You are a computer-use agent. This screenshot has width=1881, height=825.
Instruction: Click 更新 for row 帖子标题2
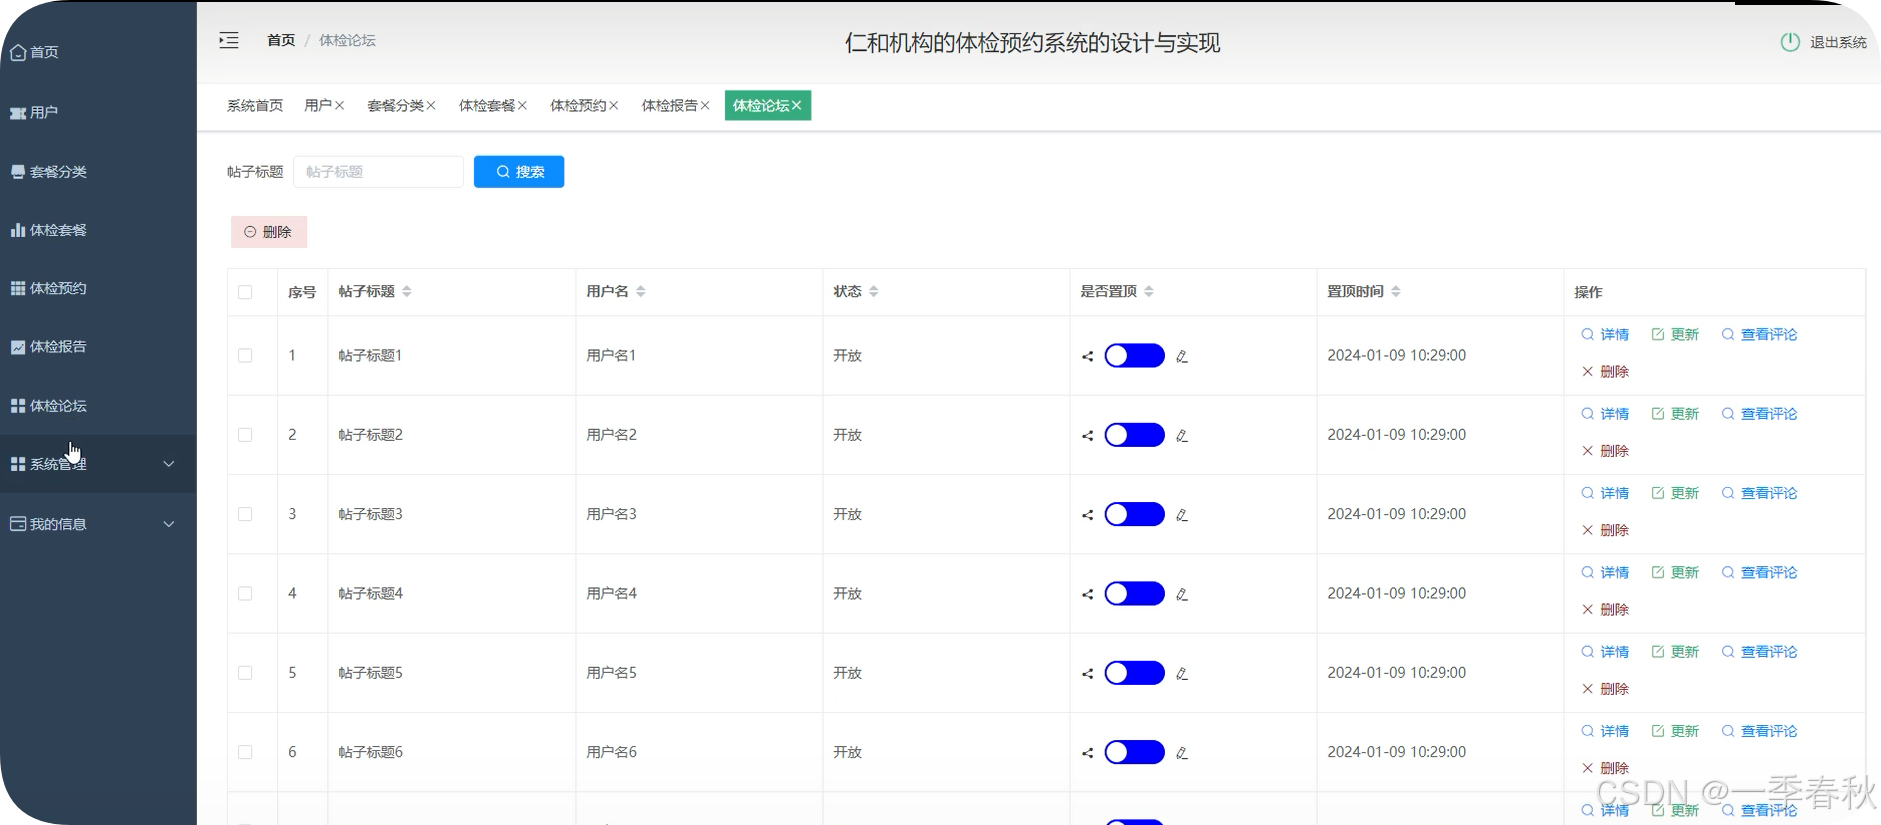1675,414
